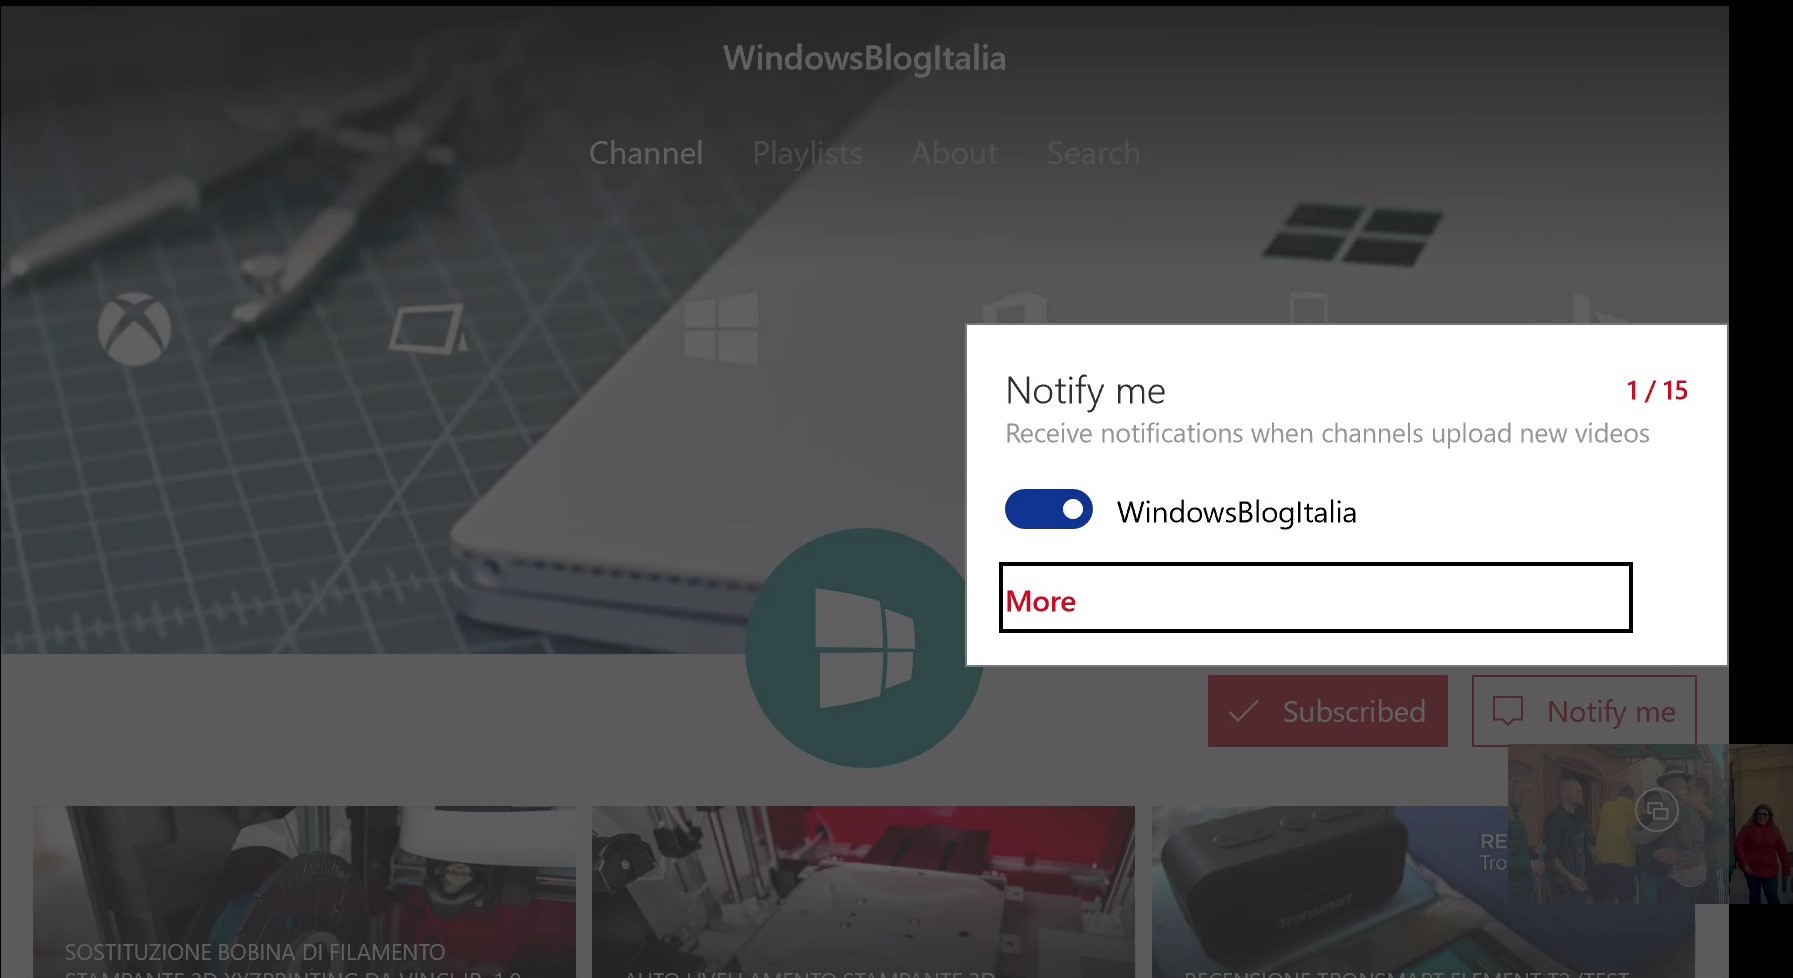Toggle WindowsBlogItalia notifications switch
Screen dimensions: 1793x978
click(1048, 510)
